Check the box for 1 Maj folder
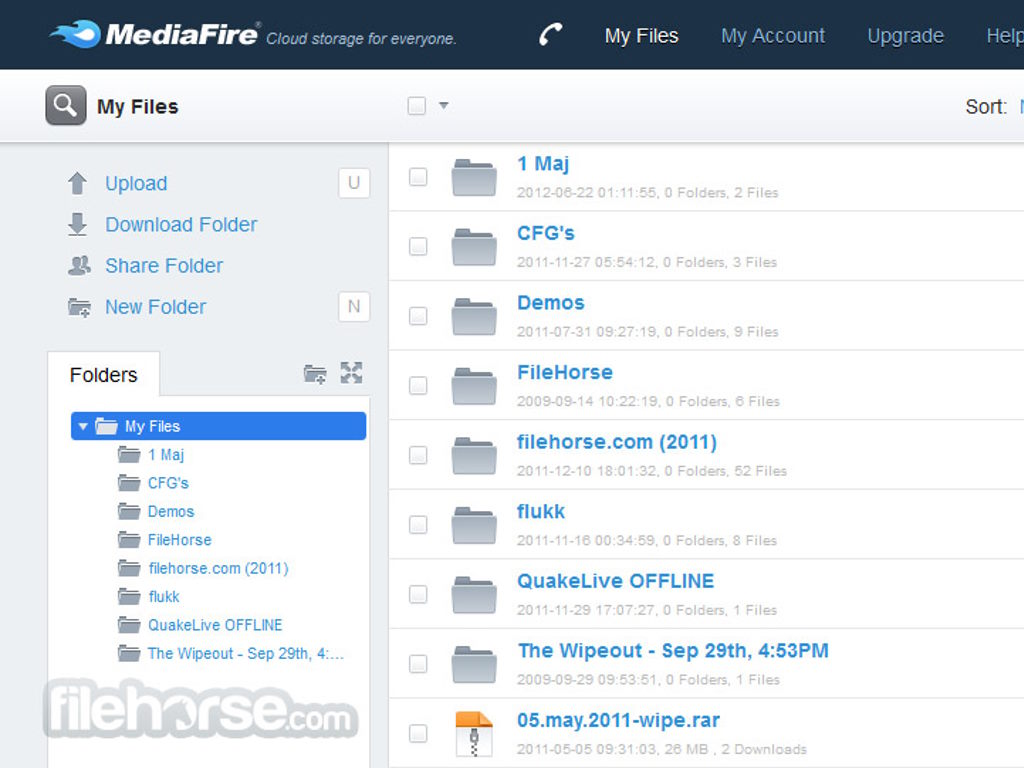The width and height of the screenshot is (1024, 768). 418,177
